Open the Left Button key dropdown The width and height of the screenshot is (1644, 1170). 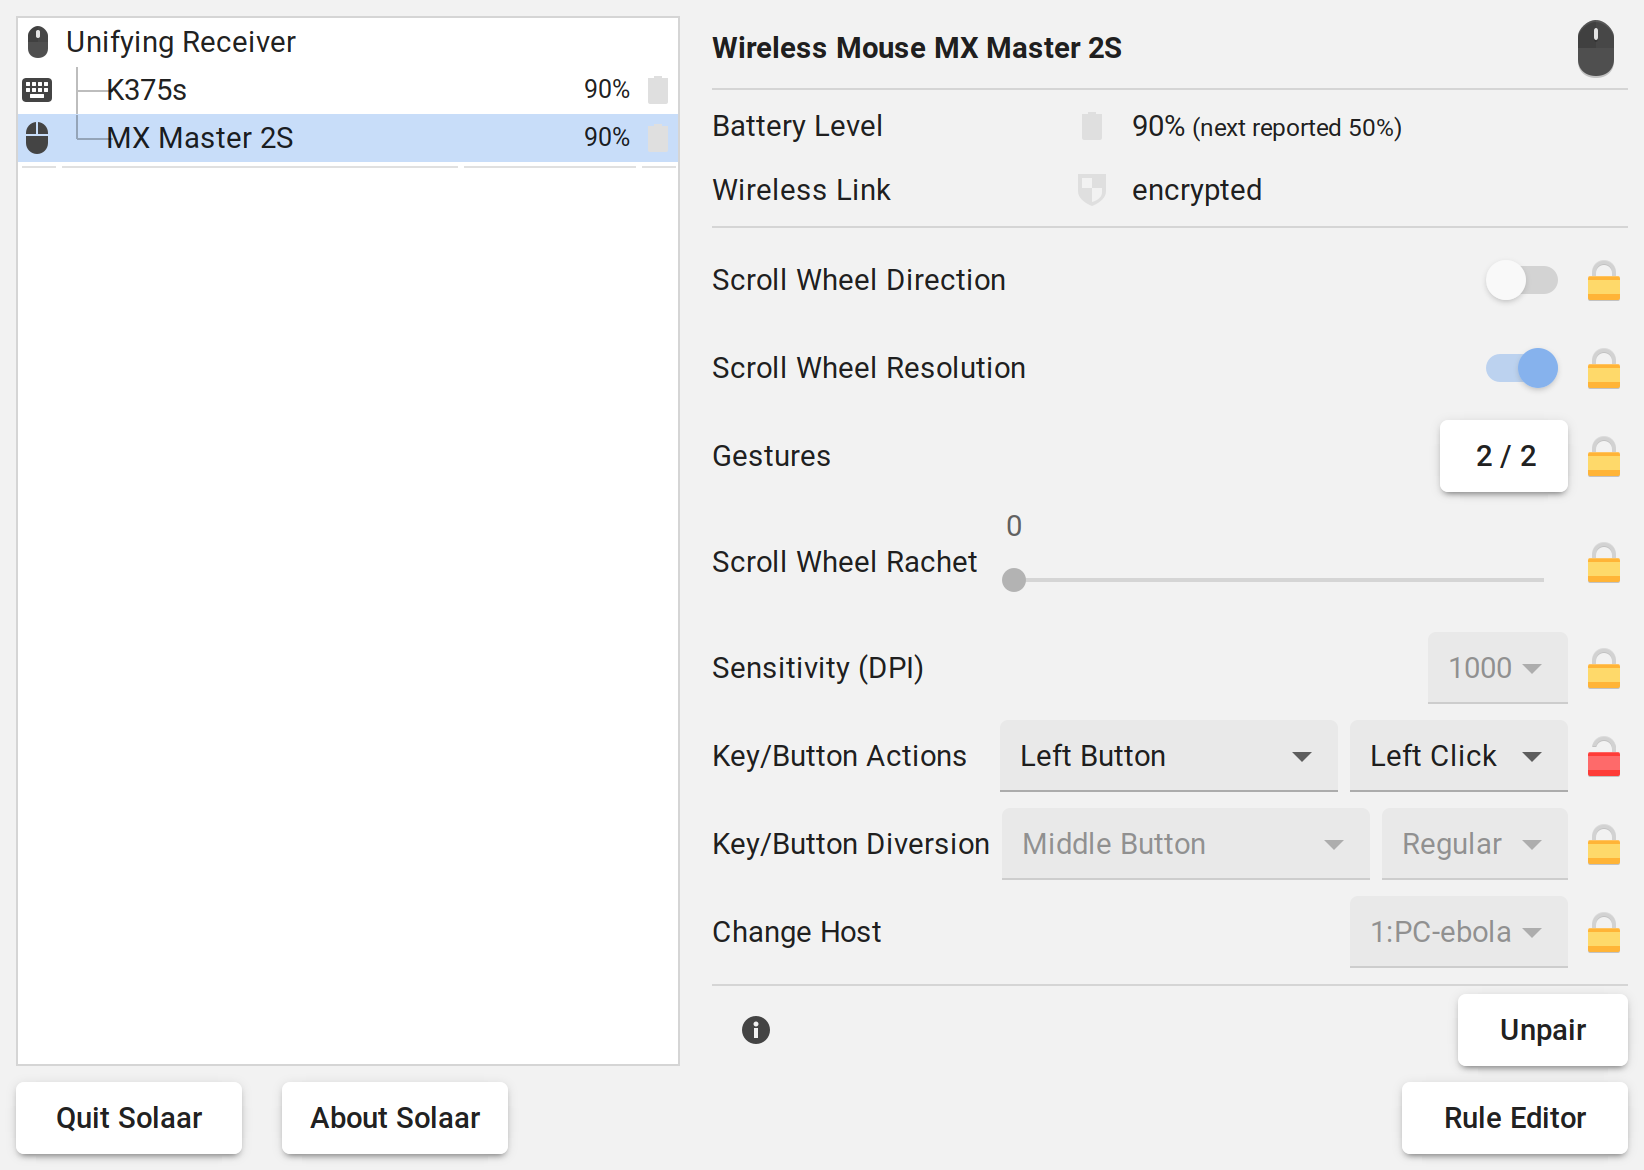click(x=1169, y=756)
